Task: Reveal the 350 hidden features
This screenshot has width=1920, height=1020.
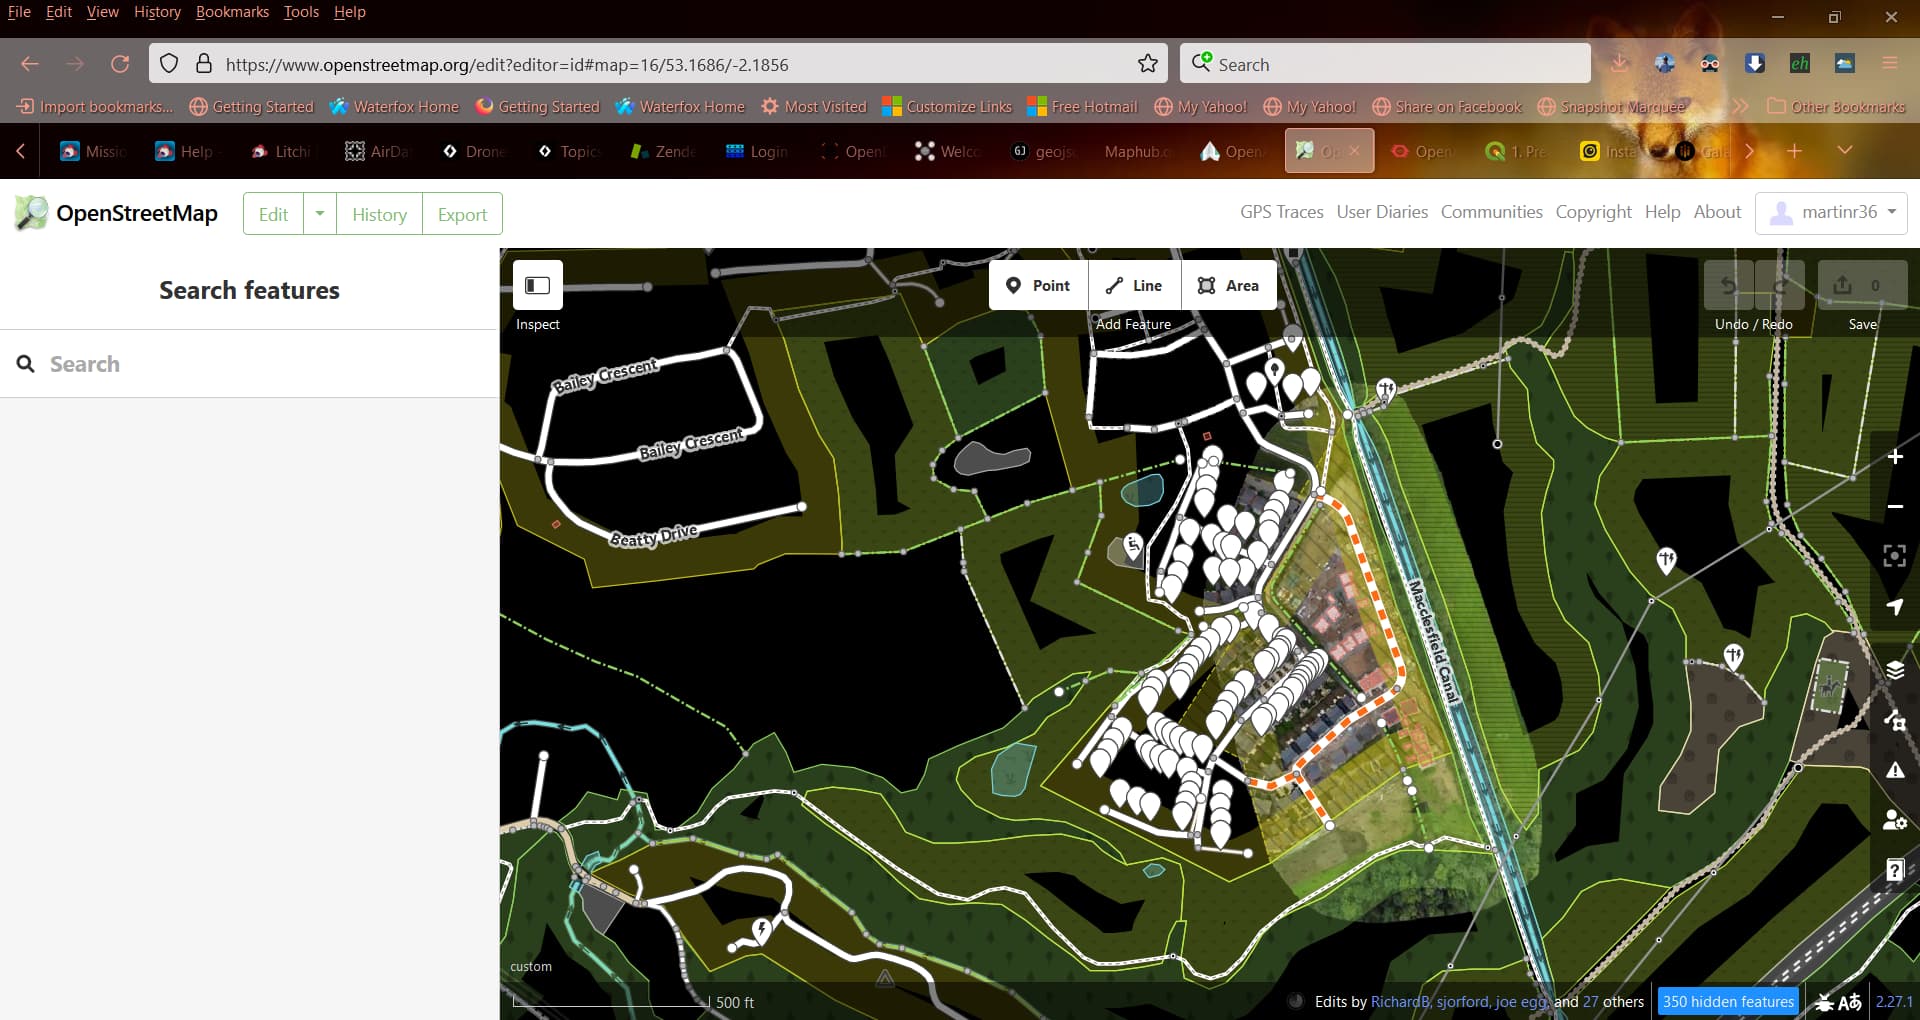Action: coord(1727,1001)
